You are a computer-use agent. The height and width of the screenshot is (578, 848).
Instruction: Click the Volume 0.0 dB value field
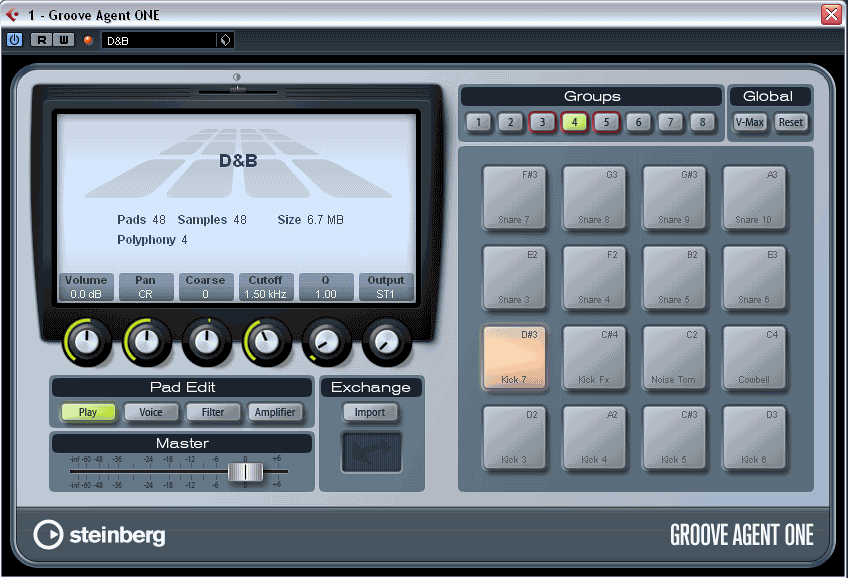(x=86, y=294)
